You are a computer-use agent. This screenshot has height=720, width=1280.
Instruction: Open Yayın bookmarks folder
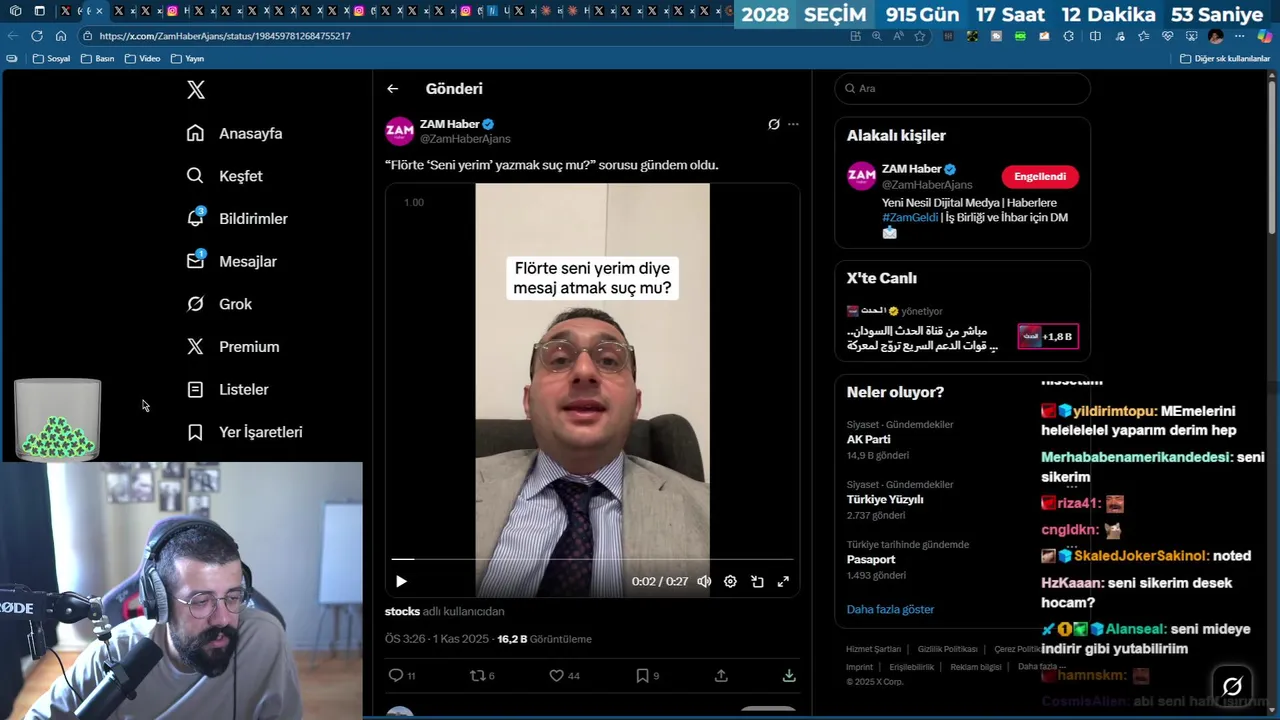[x=187, y=59]
